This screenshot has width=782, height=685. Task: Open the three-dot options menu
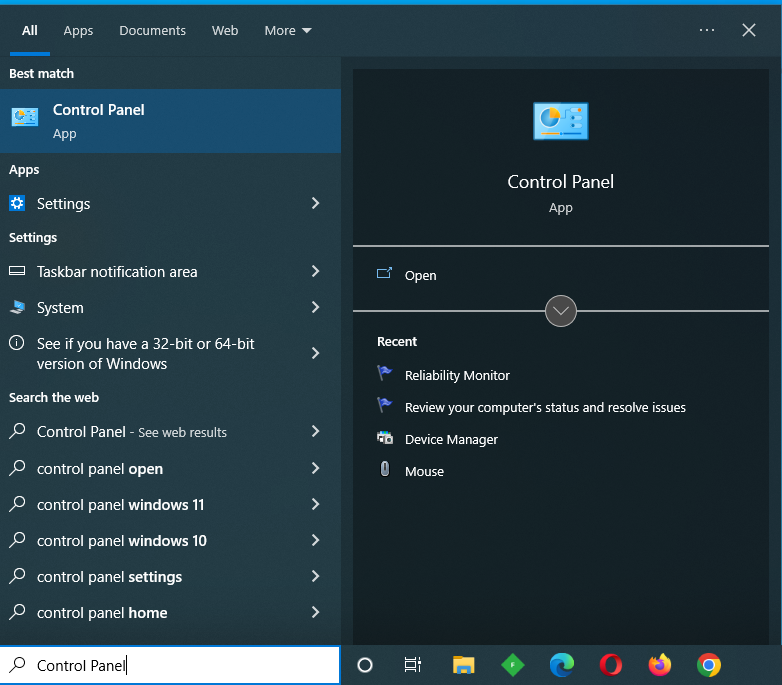[x=707, y=30]
